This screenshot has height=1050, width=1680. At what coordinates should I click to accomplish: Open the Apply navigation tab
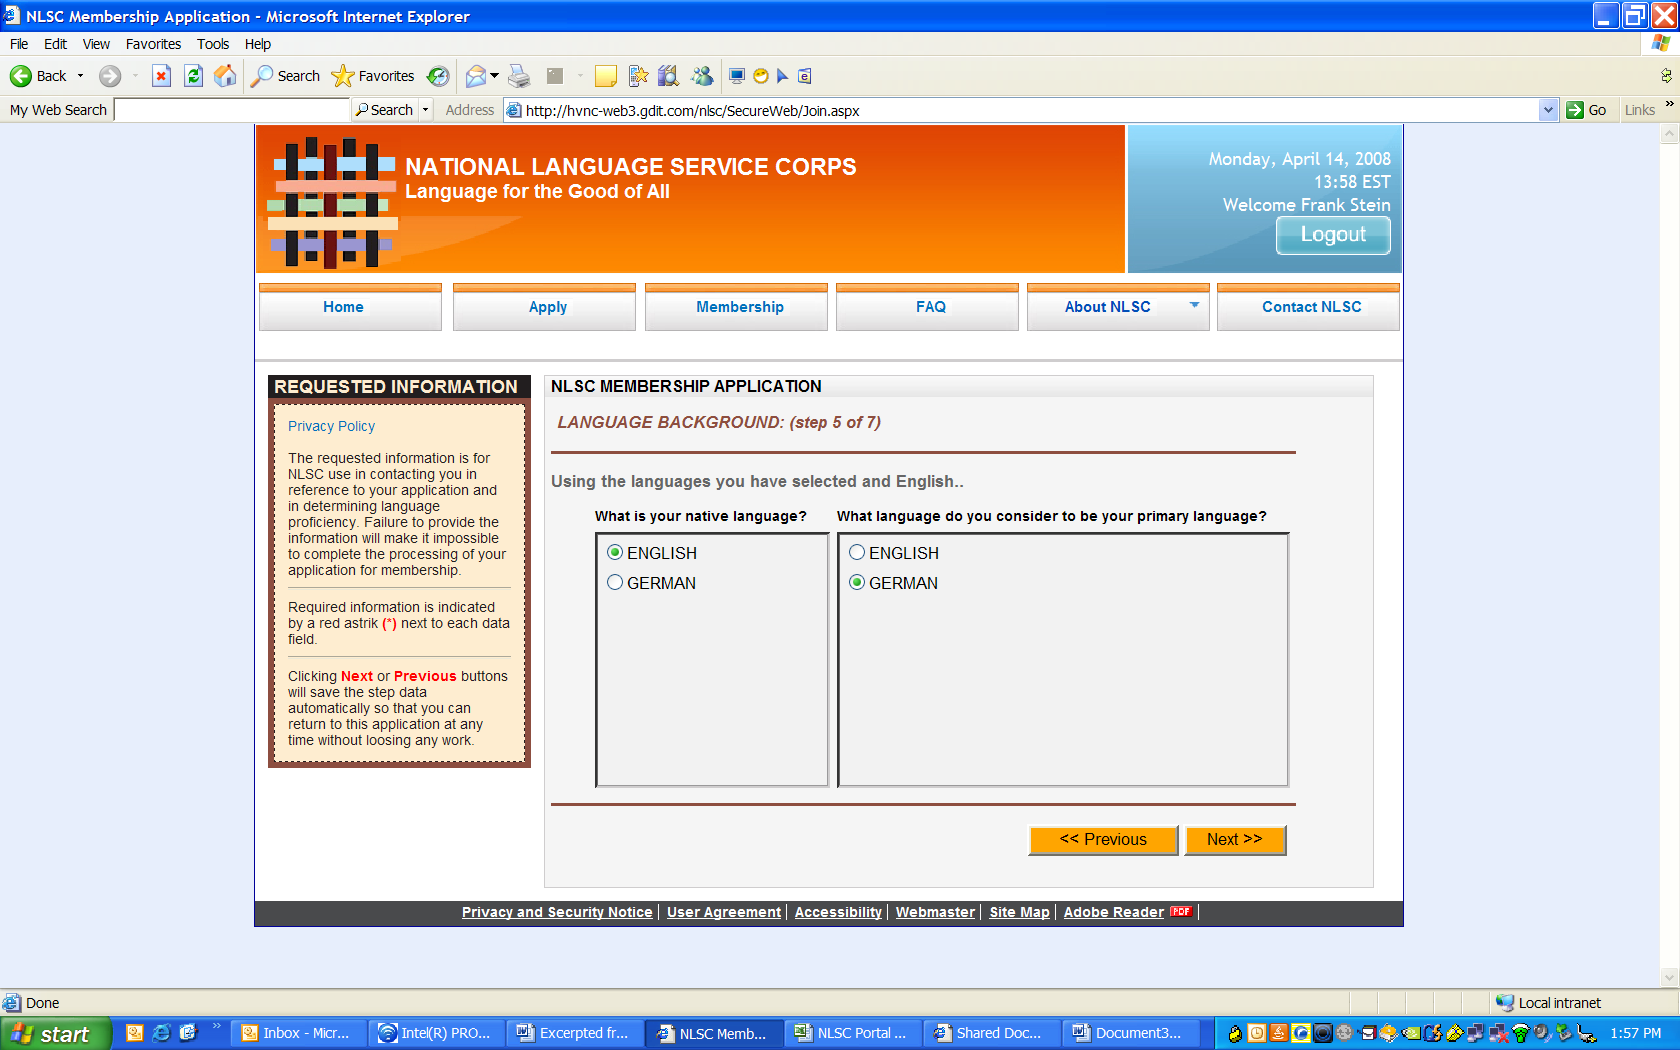(x=544, y=307)
